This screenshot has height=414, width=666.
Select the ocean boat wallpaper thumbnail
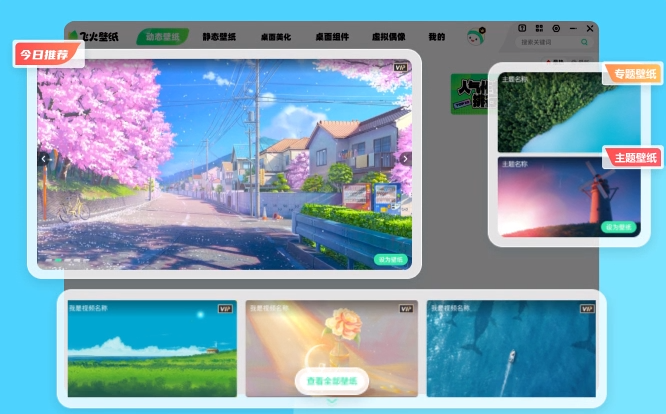pos(511,350)
